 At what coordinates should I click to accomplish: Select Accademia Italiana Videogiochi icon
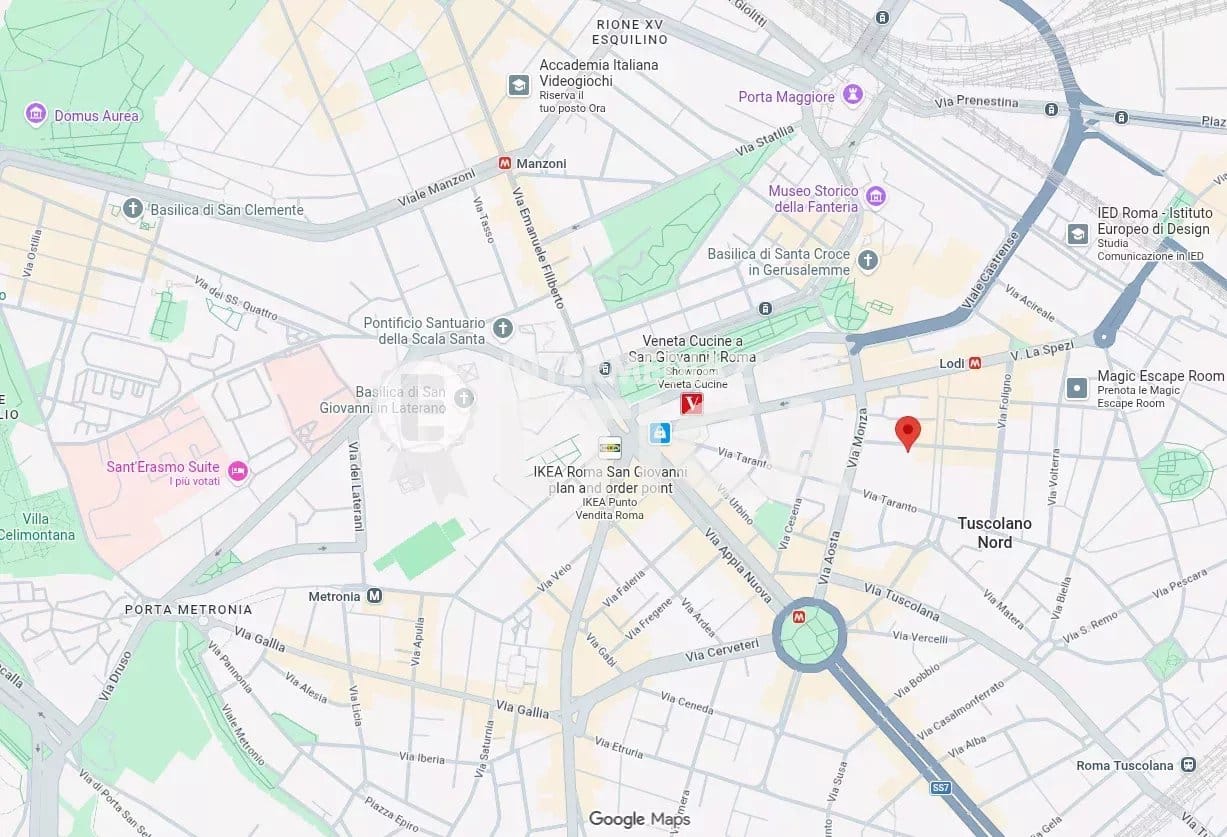pos(518,85)
